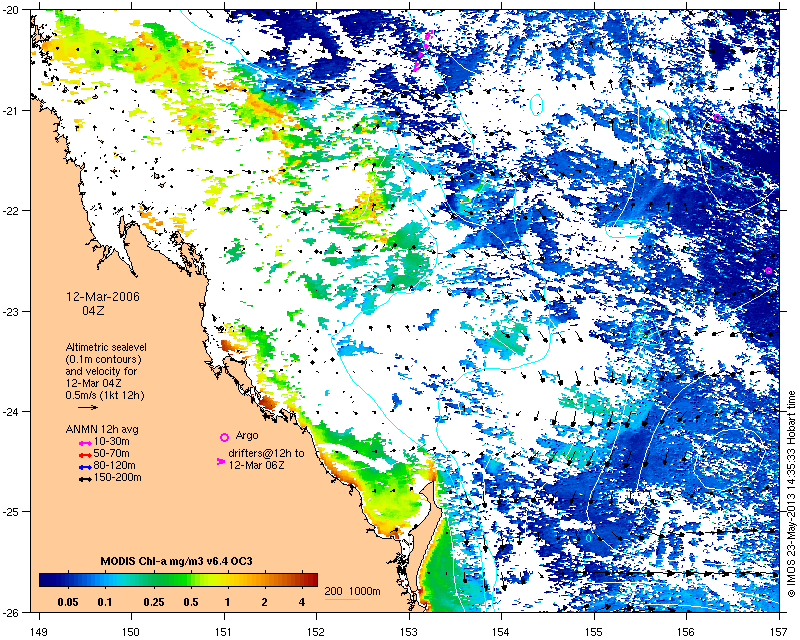Select the magenta 10-30m arrow symbol
800x640 pixels.
coord(85,444)
